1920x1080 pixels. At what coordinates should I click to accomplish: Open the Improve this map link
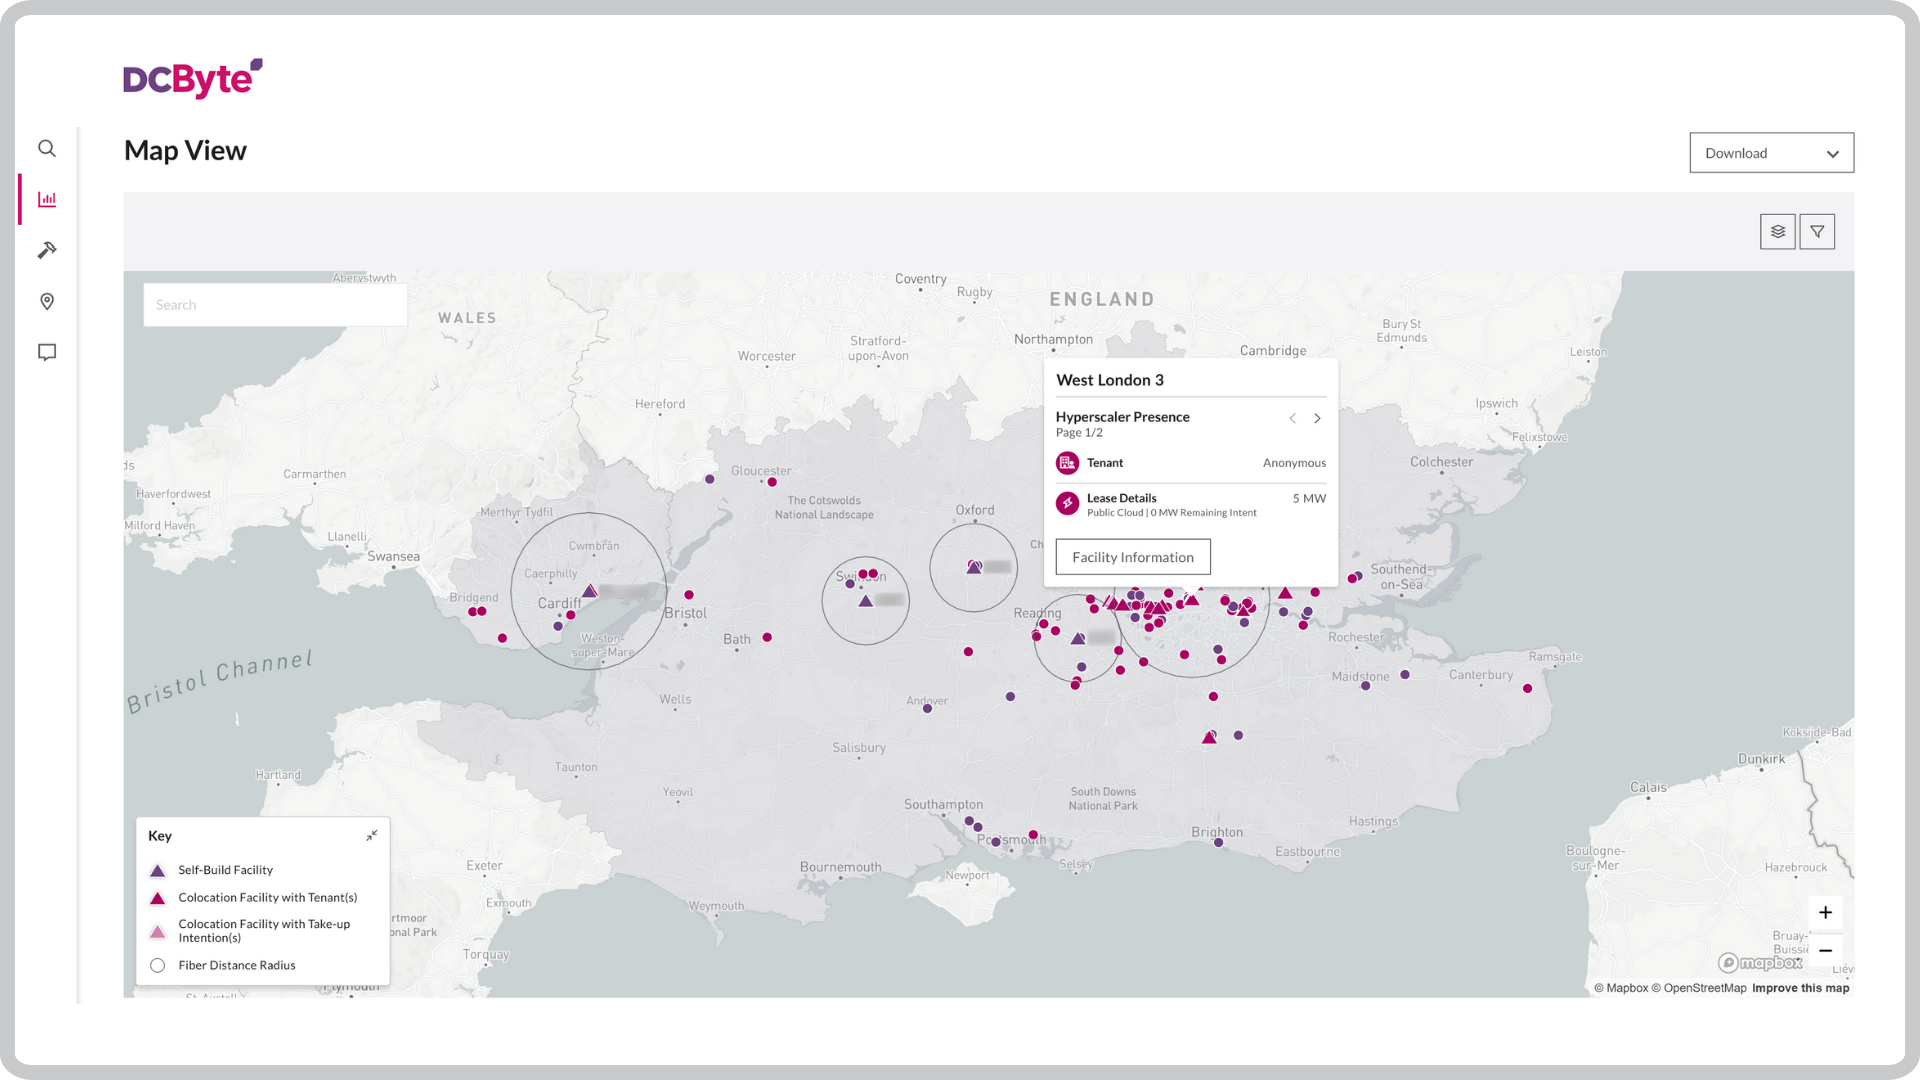point(1800,988)
